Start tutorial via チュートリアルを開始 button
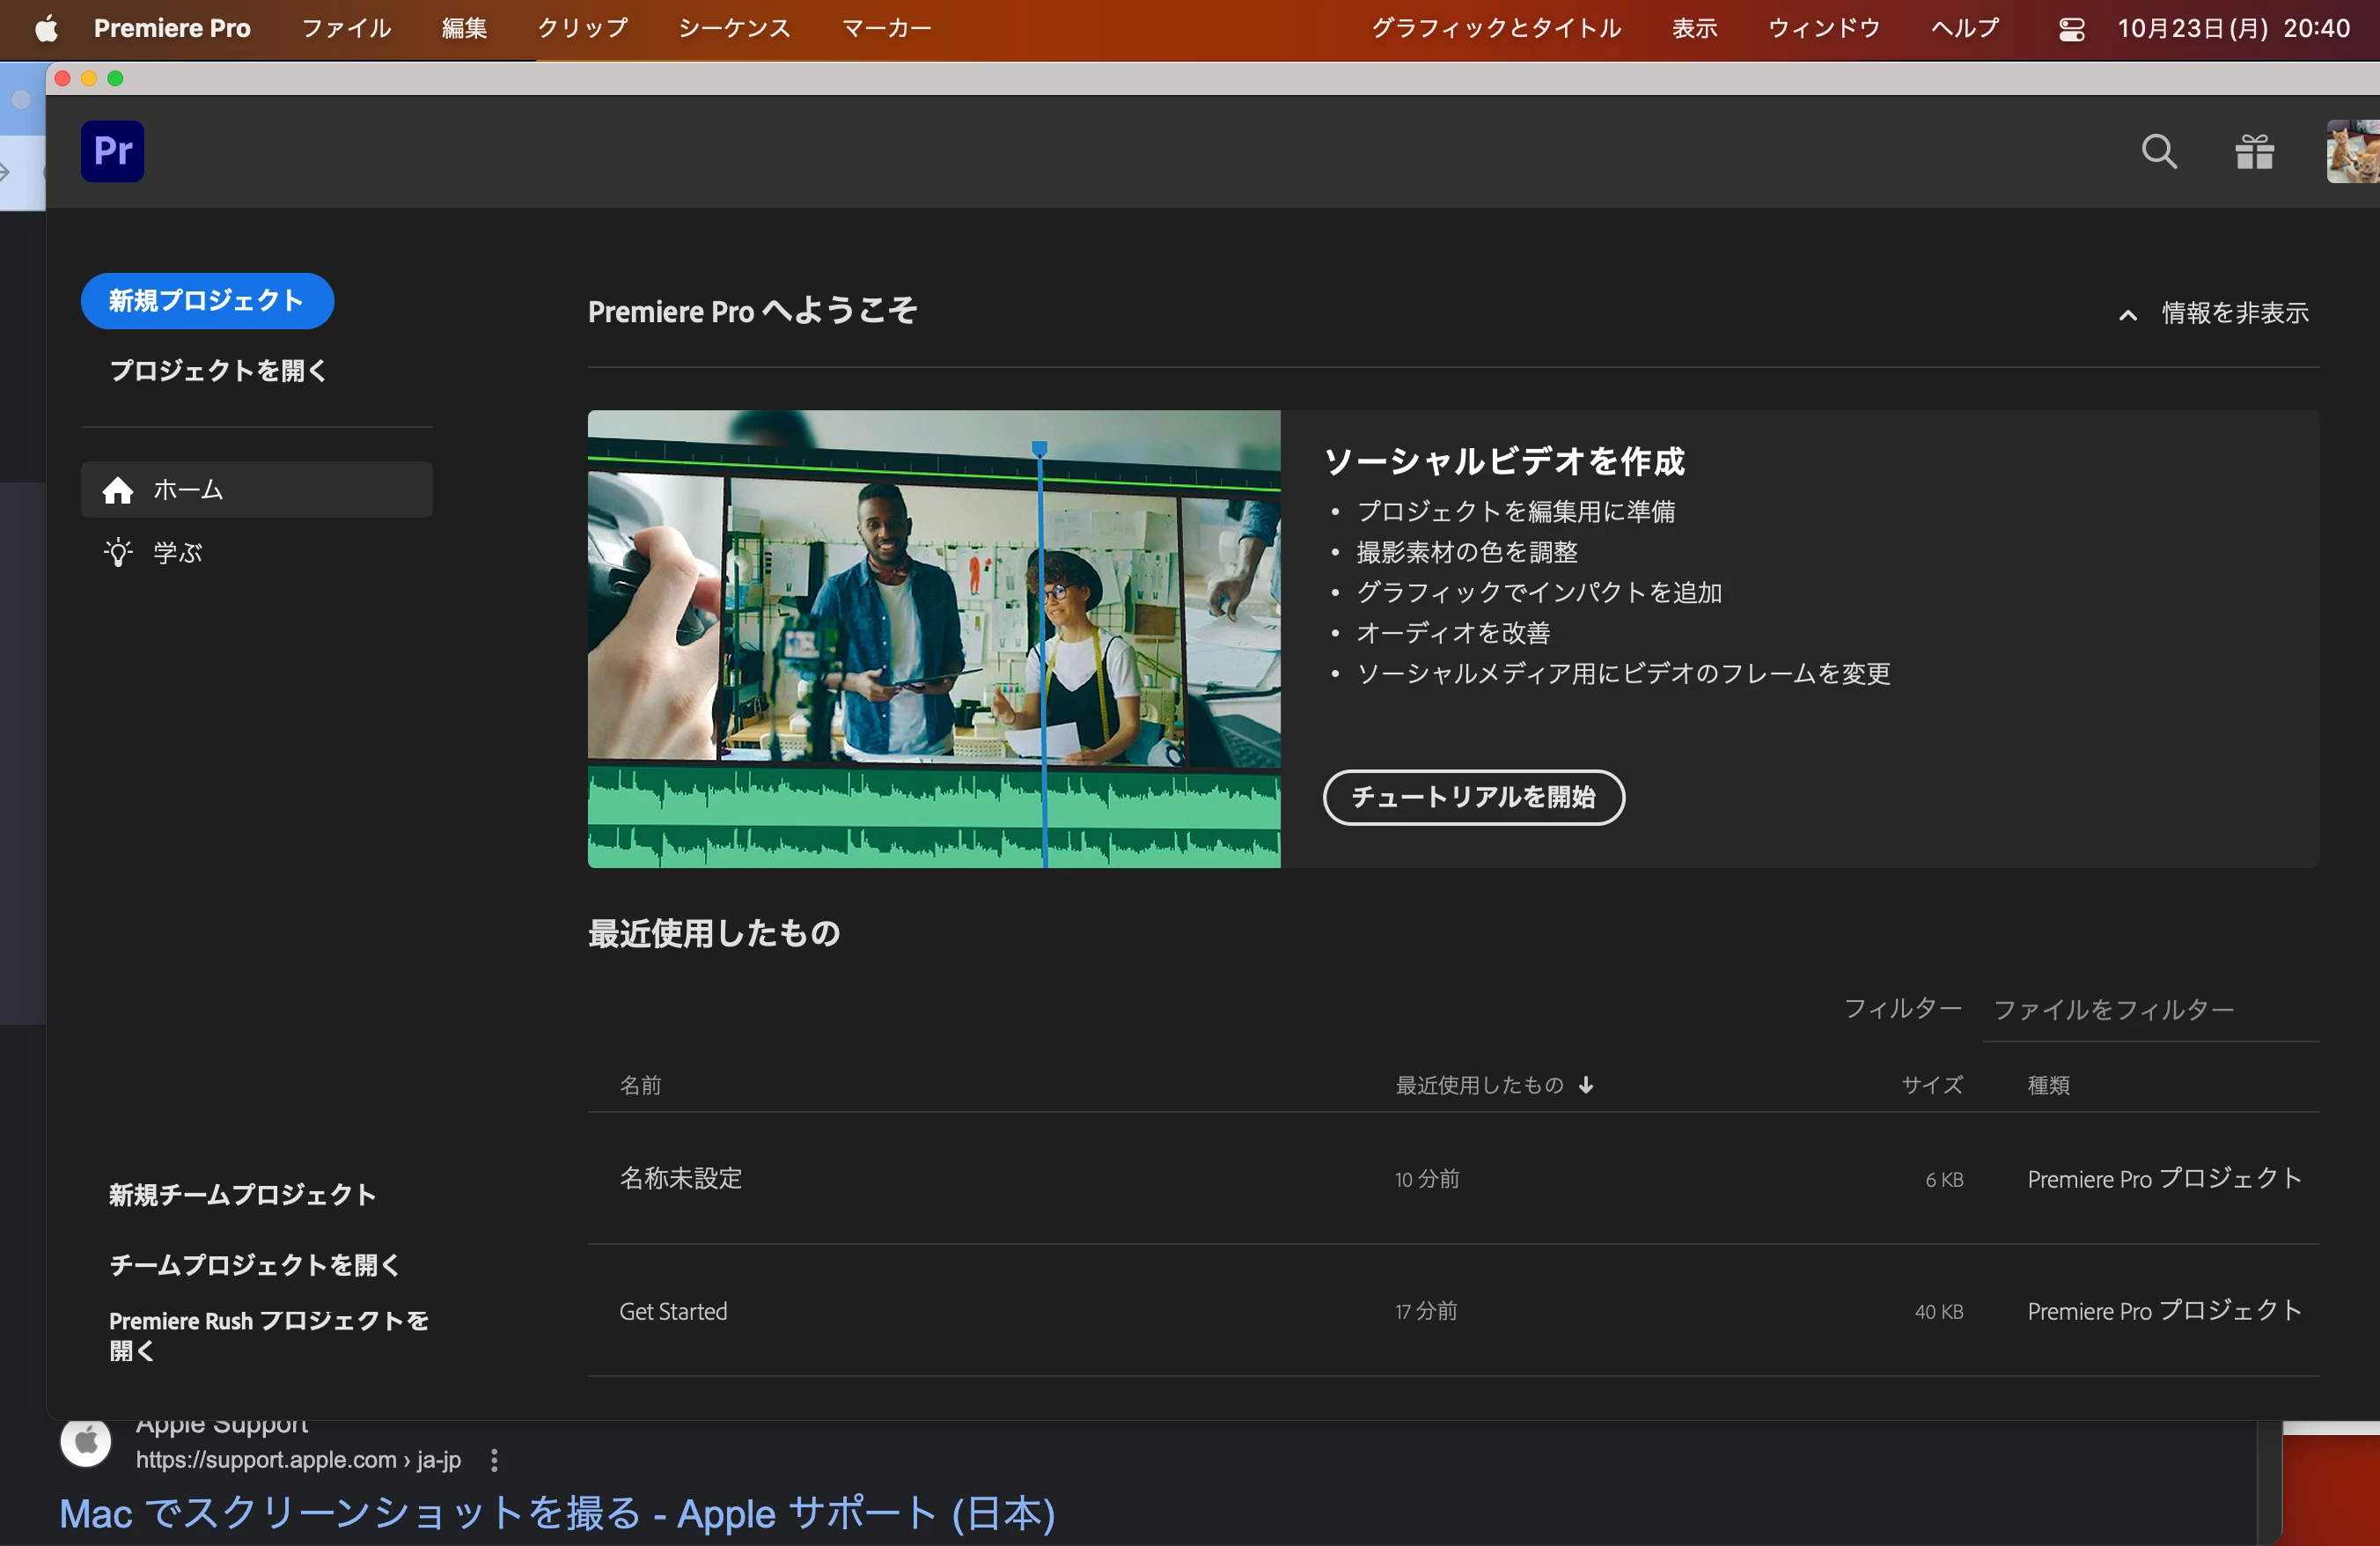The height and width of the screenshot is (1546, 2380). coord(1473,797)
